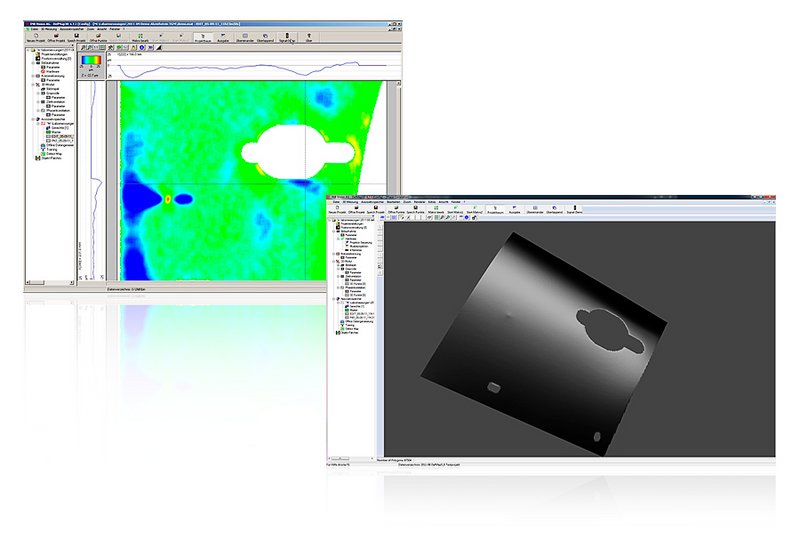This screenshot has height=534, width=800.
Task: Toggle Projektbaum button in back window toolbar
Action: pyautogui.click(x=203, y=37)
